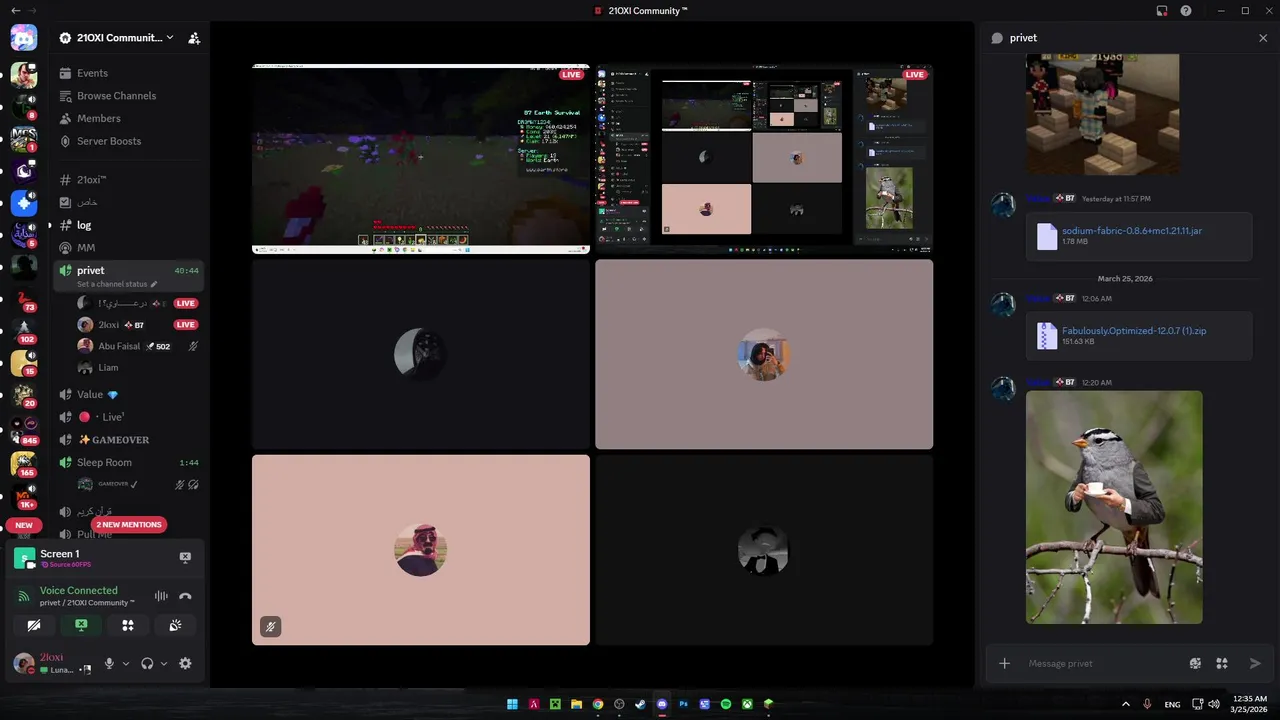
Task: Open the bird with cup image
Action: 1114,507
